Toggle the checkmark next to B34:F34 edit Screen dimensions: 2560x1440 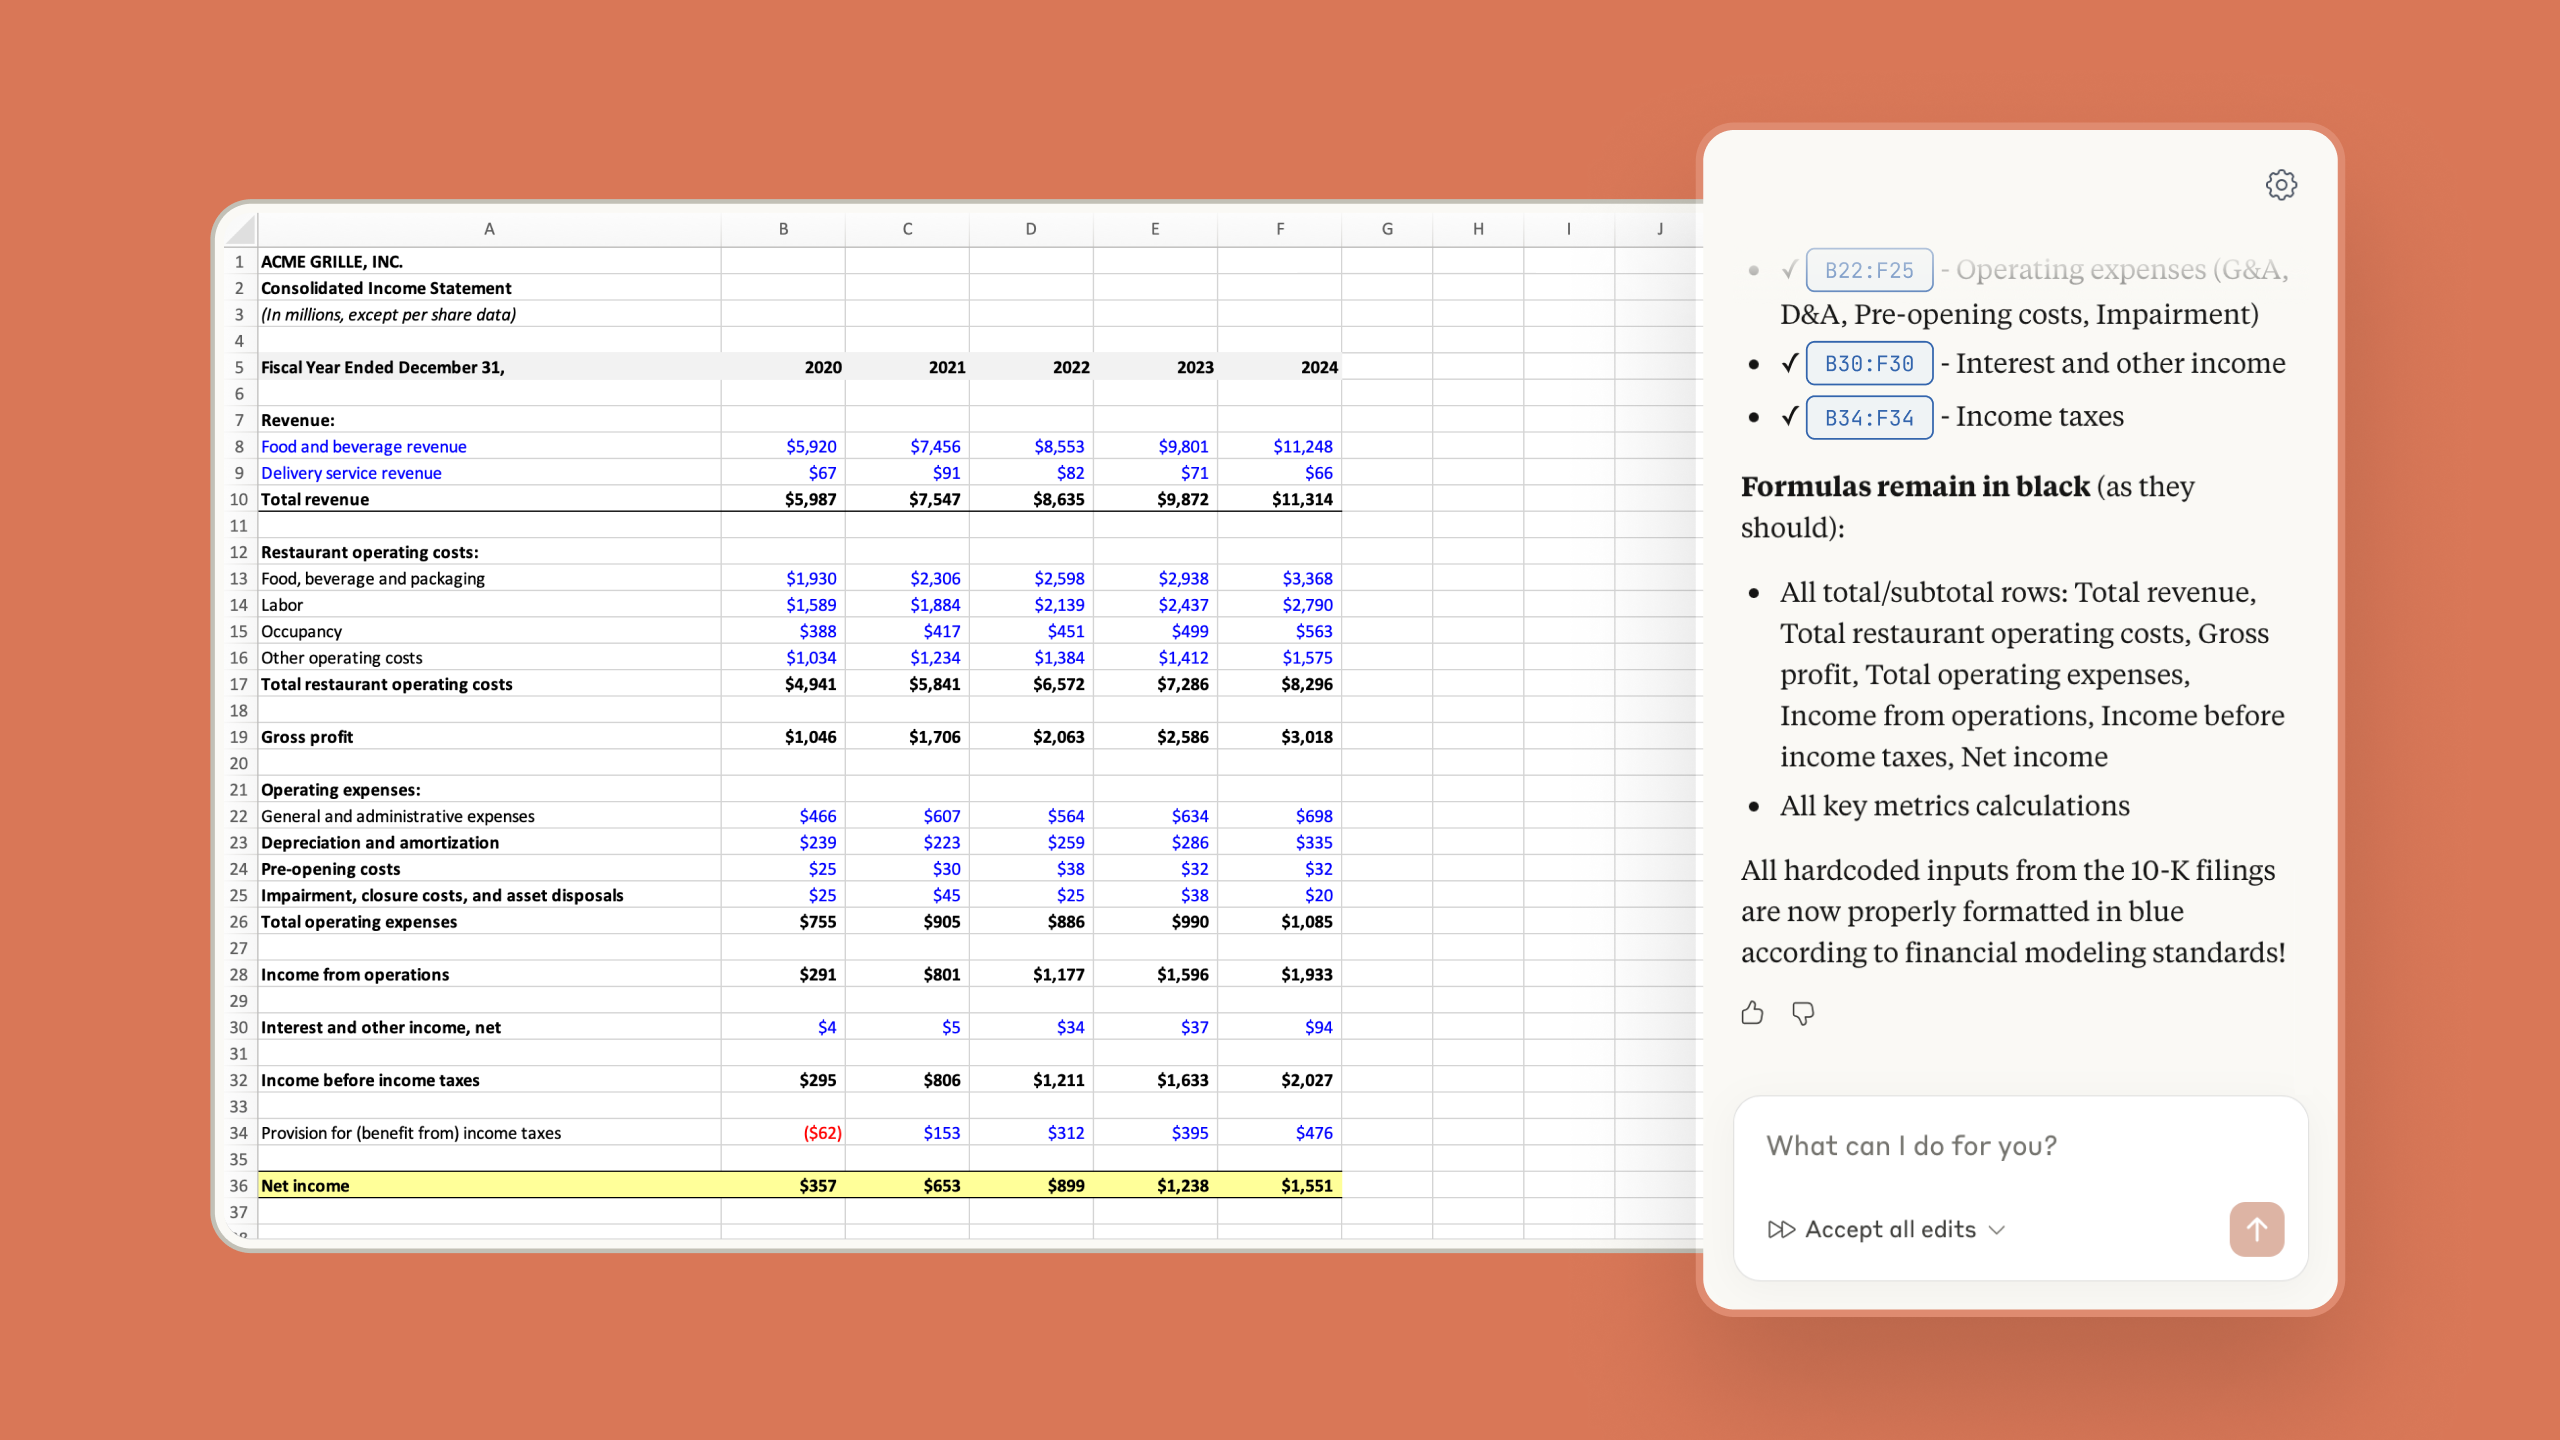tap(1789, 417)
